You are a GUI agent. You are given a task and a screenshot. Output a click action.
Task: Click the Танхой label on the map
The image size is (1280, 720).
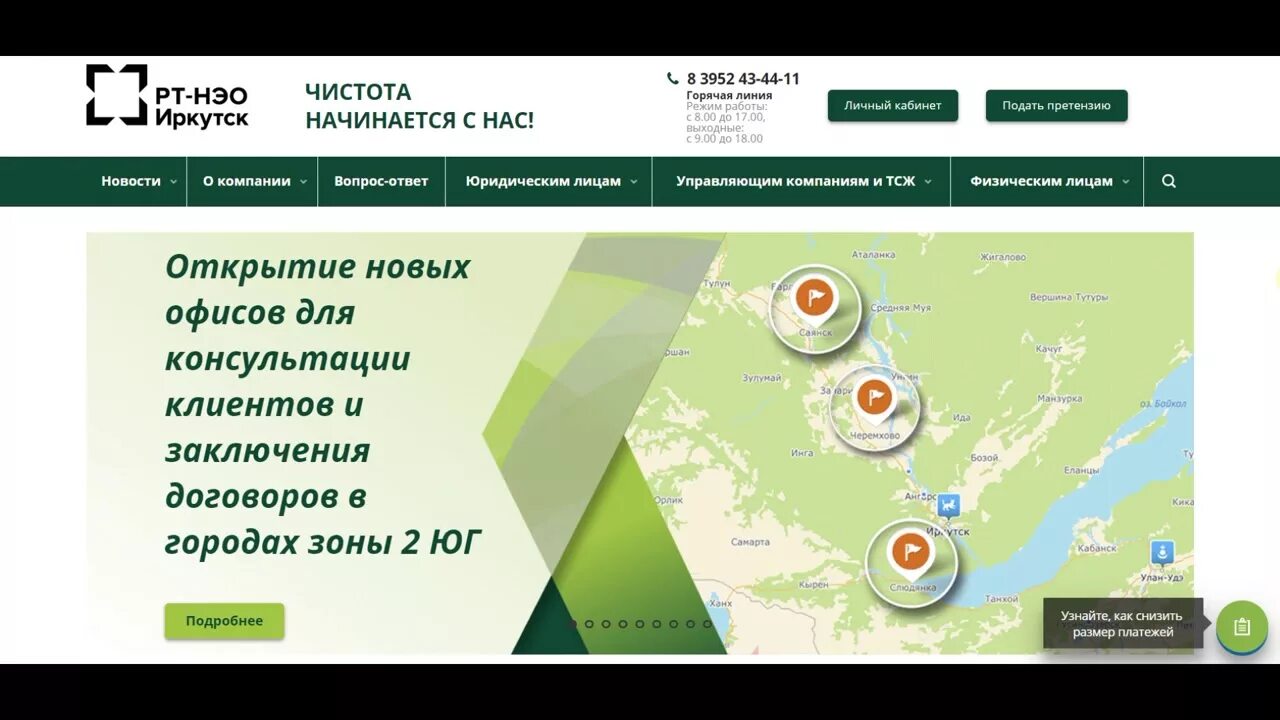1002,599
